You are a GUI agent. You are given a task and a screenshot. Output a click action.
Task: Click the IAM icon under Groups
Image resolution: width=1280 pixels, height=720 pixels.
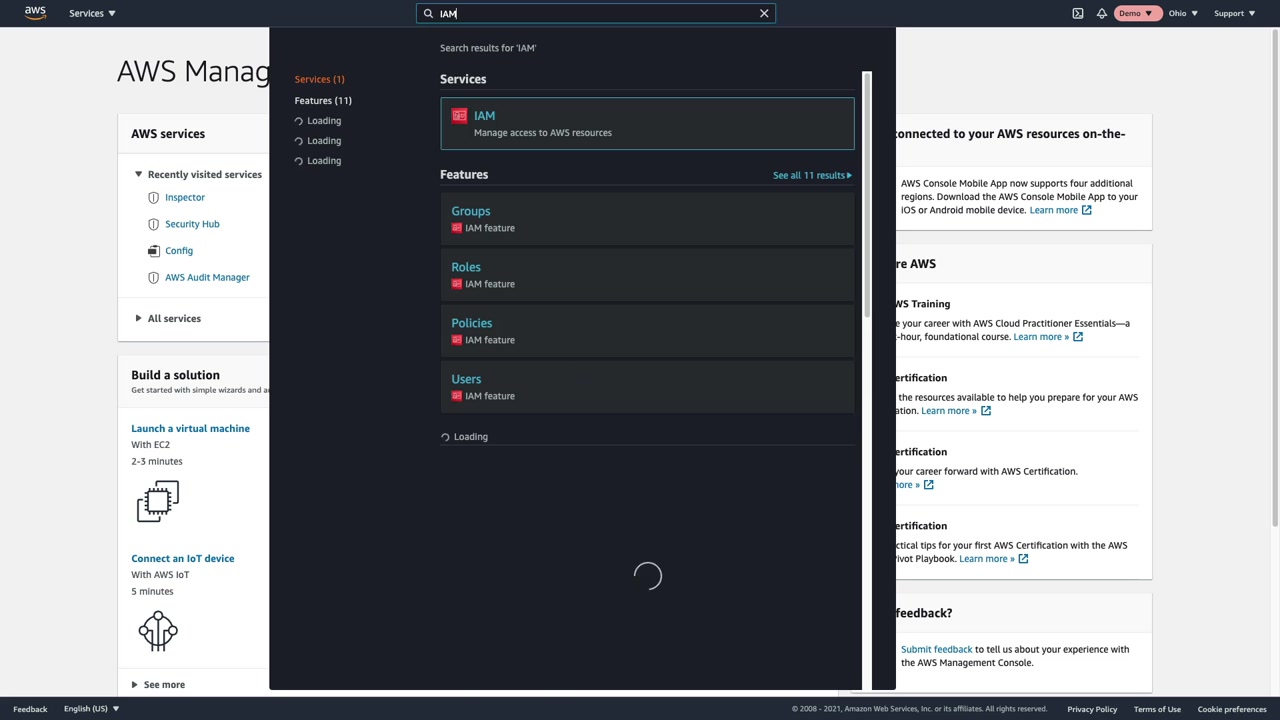point(457,228)
